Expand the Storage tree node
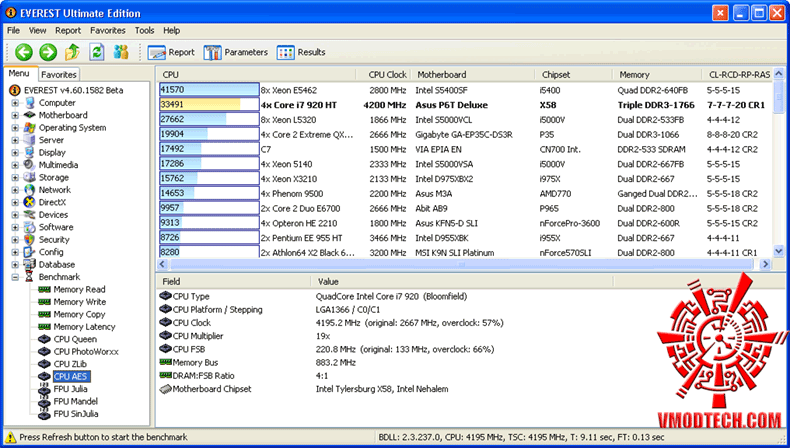Viewport: 790px width, 448px height. click(15, 177)
